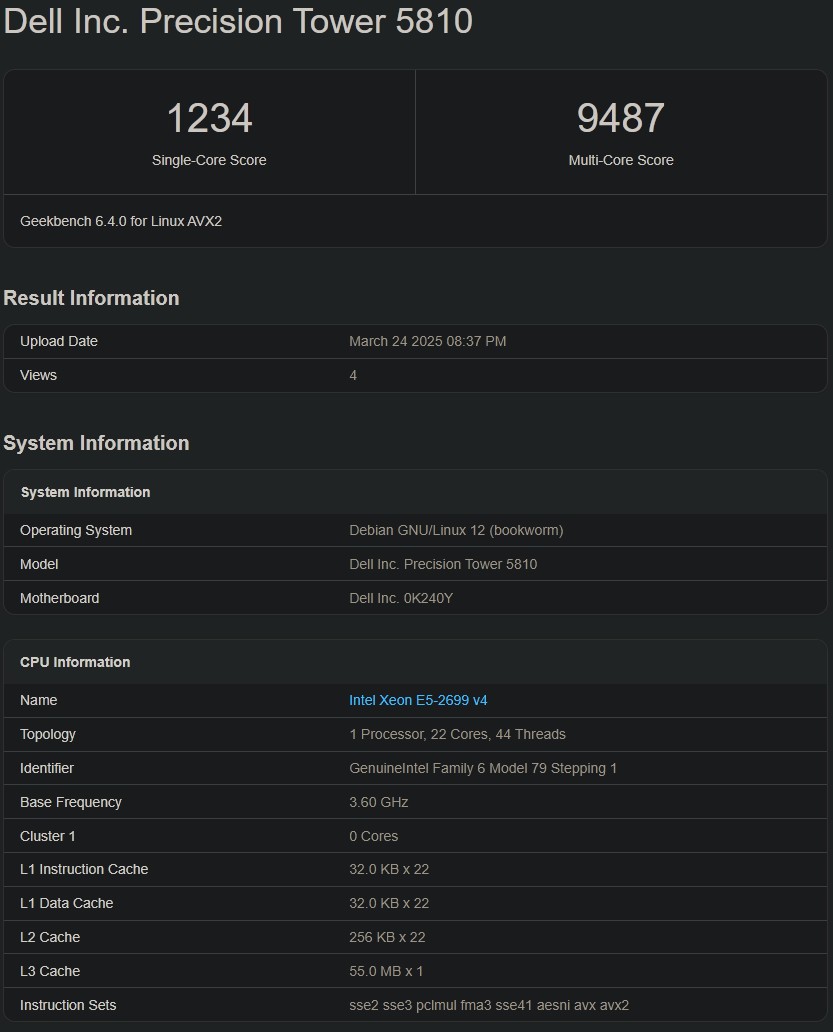Click the Result Information heading
Image resolution: width=833 pixels, height=1032 pixels.
coord(91,298)
